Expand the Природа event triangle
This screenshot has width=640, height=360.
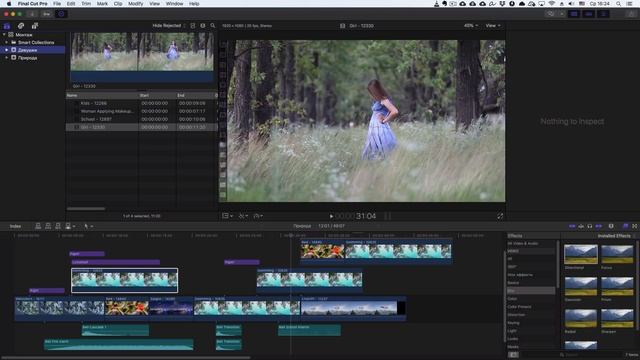click(x=7, y=58)
